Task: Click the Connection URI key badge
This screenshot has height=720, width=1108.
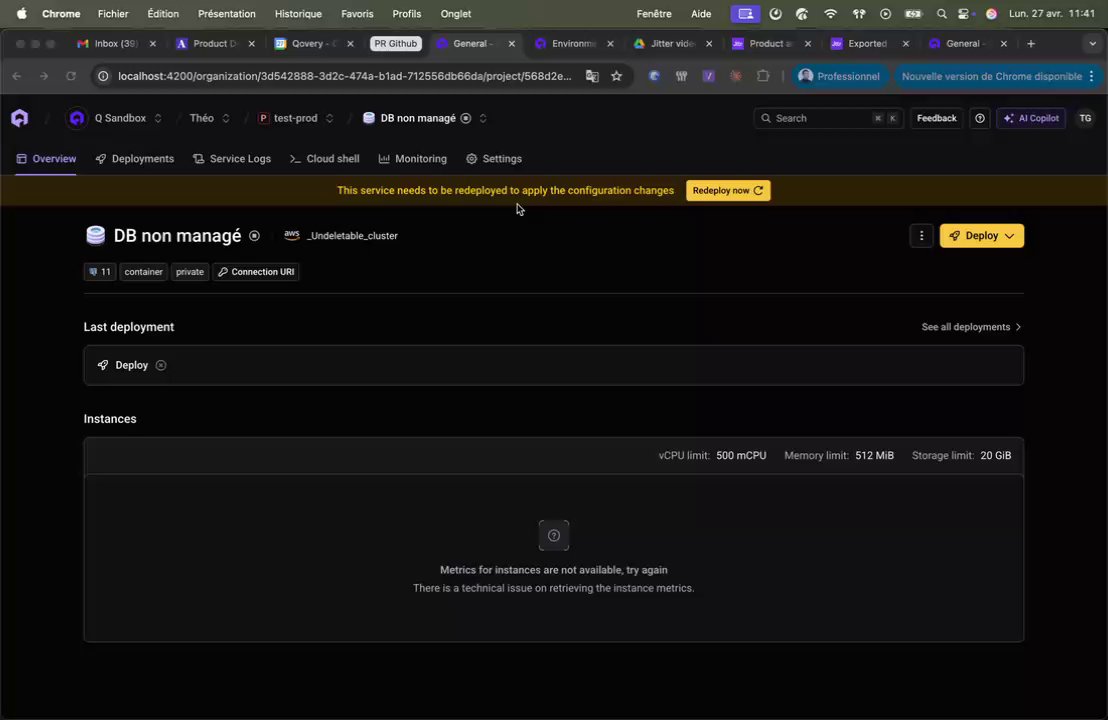Action: (256, 272)
